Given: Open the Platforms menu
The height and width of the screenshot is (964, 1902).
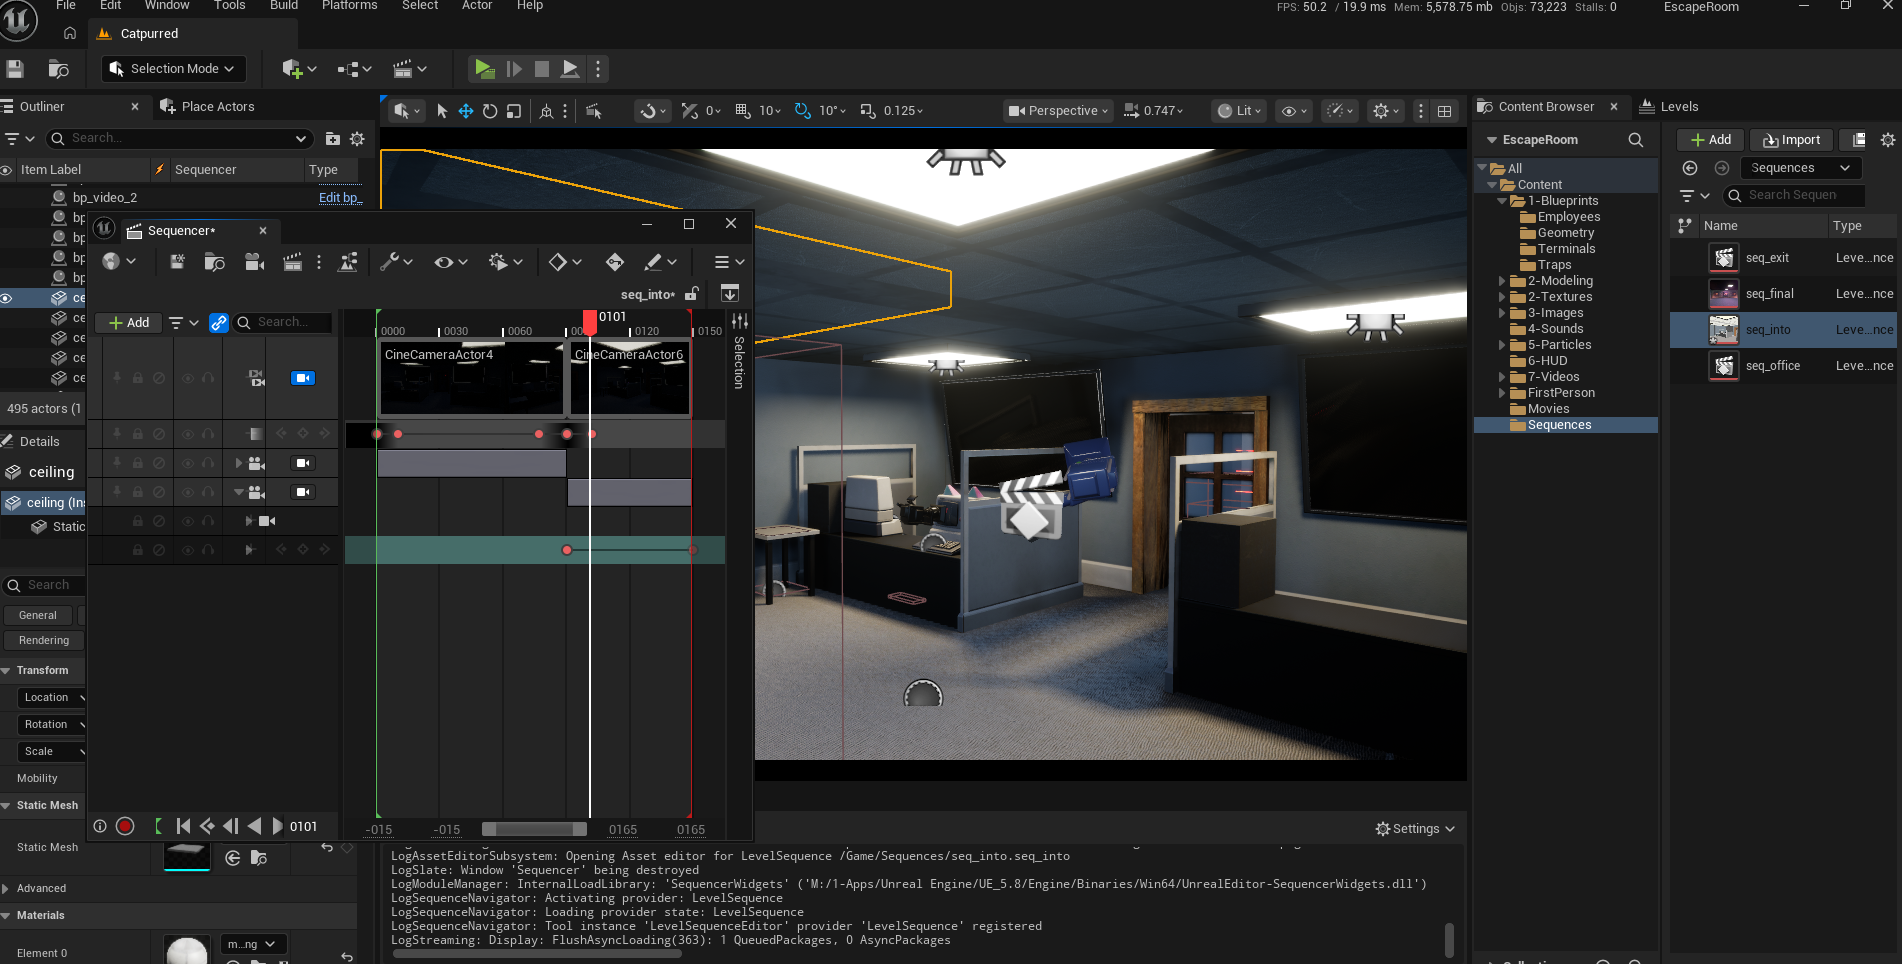Looking at the screenshot, I should click(x=349, y=6).
